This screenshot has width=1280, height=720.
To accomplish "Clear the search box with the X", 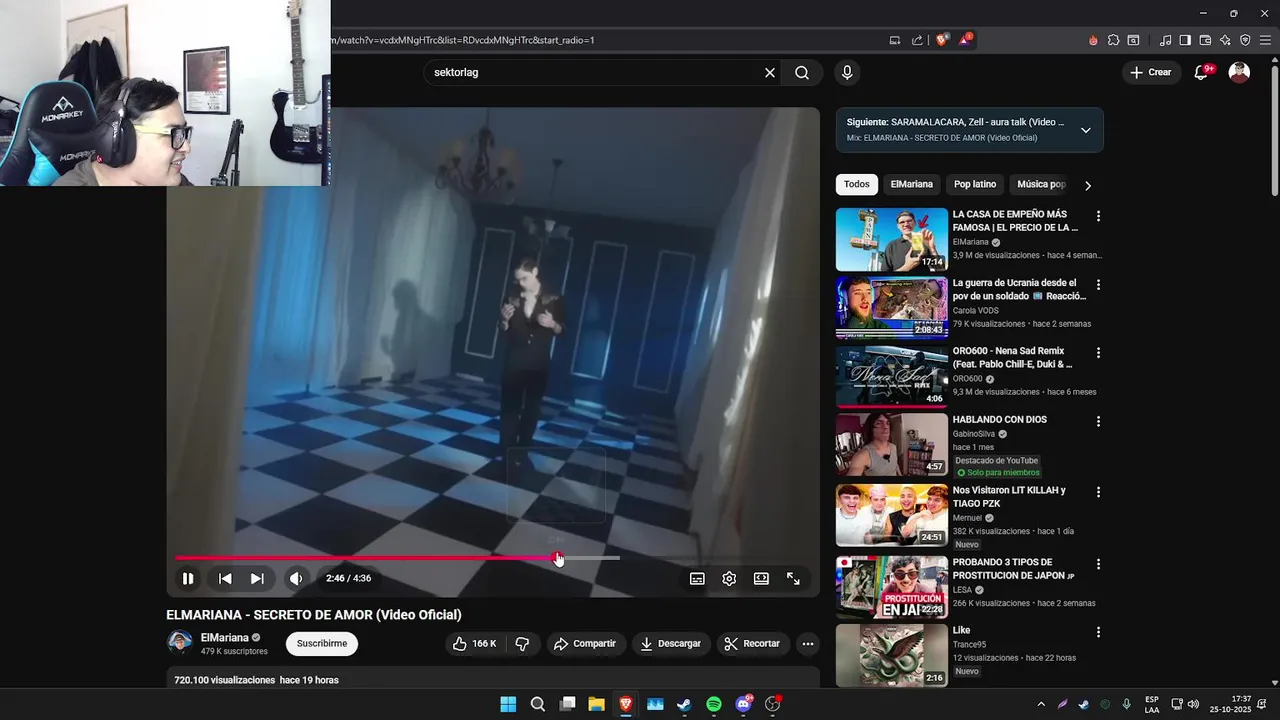I will point(770,72).
